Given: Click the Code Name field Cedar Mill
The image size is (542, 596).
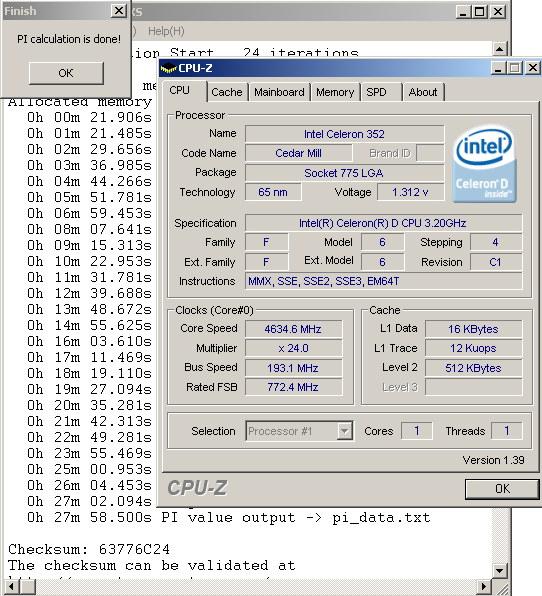Looking at the screenshot, I should tap(298, 153).
